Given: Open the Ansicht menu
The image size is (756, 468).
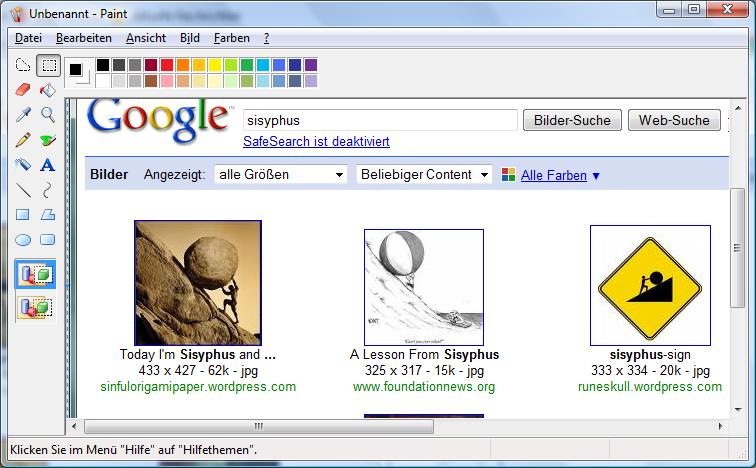Looking at the screenshot, I should tap(146, 38).
